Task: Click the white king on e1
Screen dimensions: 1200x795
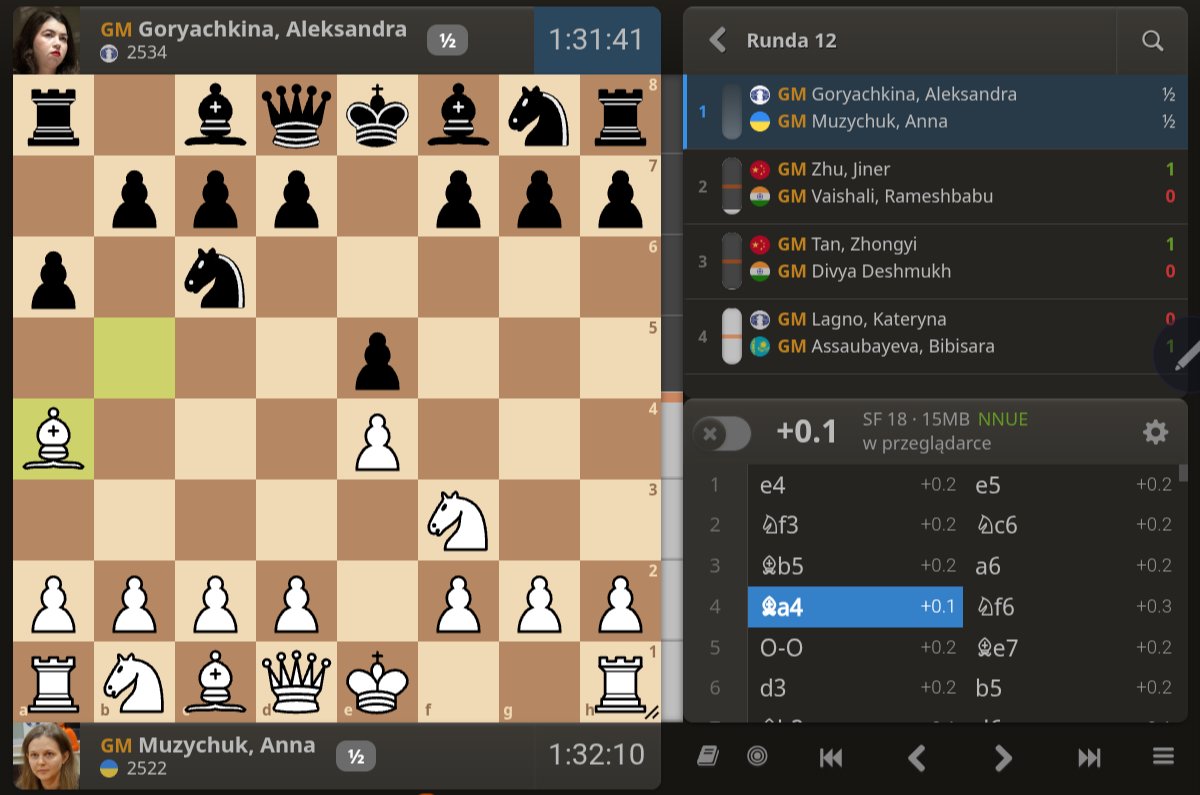Action: (377, 682)
